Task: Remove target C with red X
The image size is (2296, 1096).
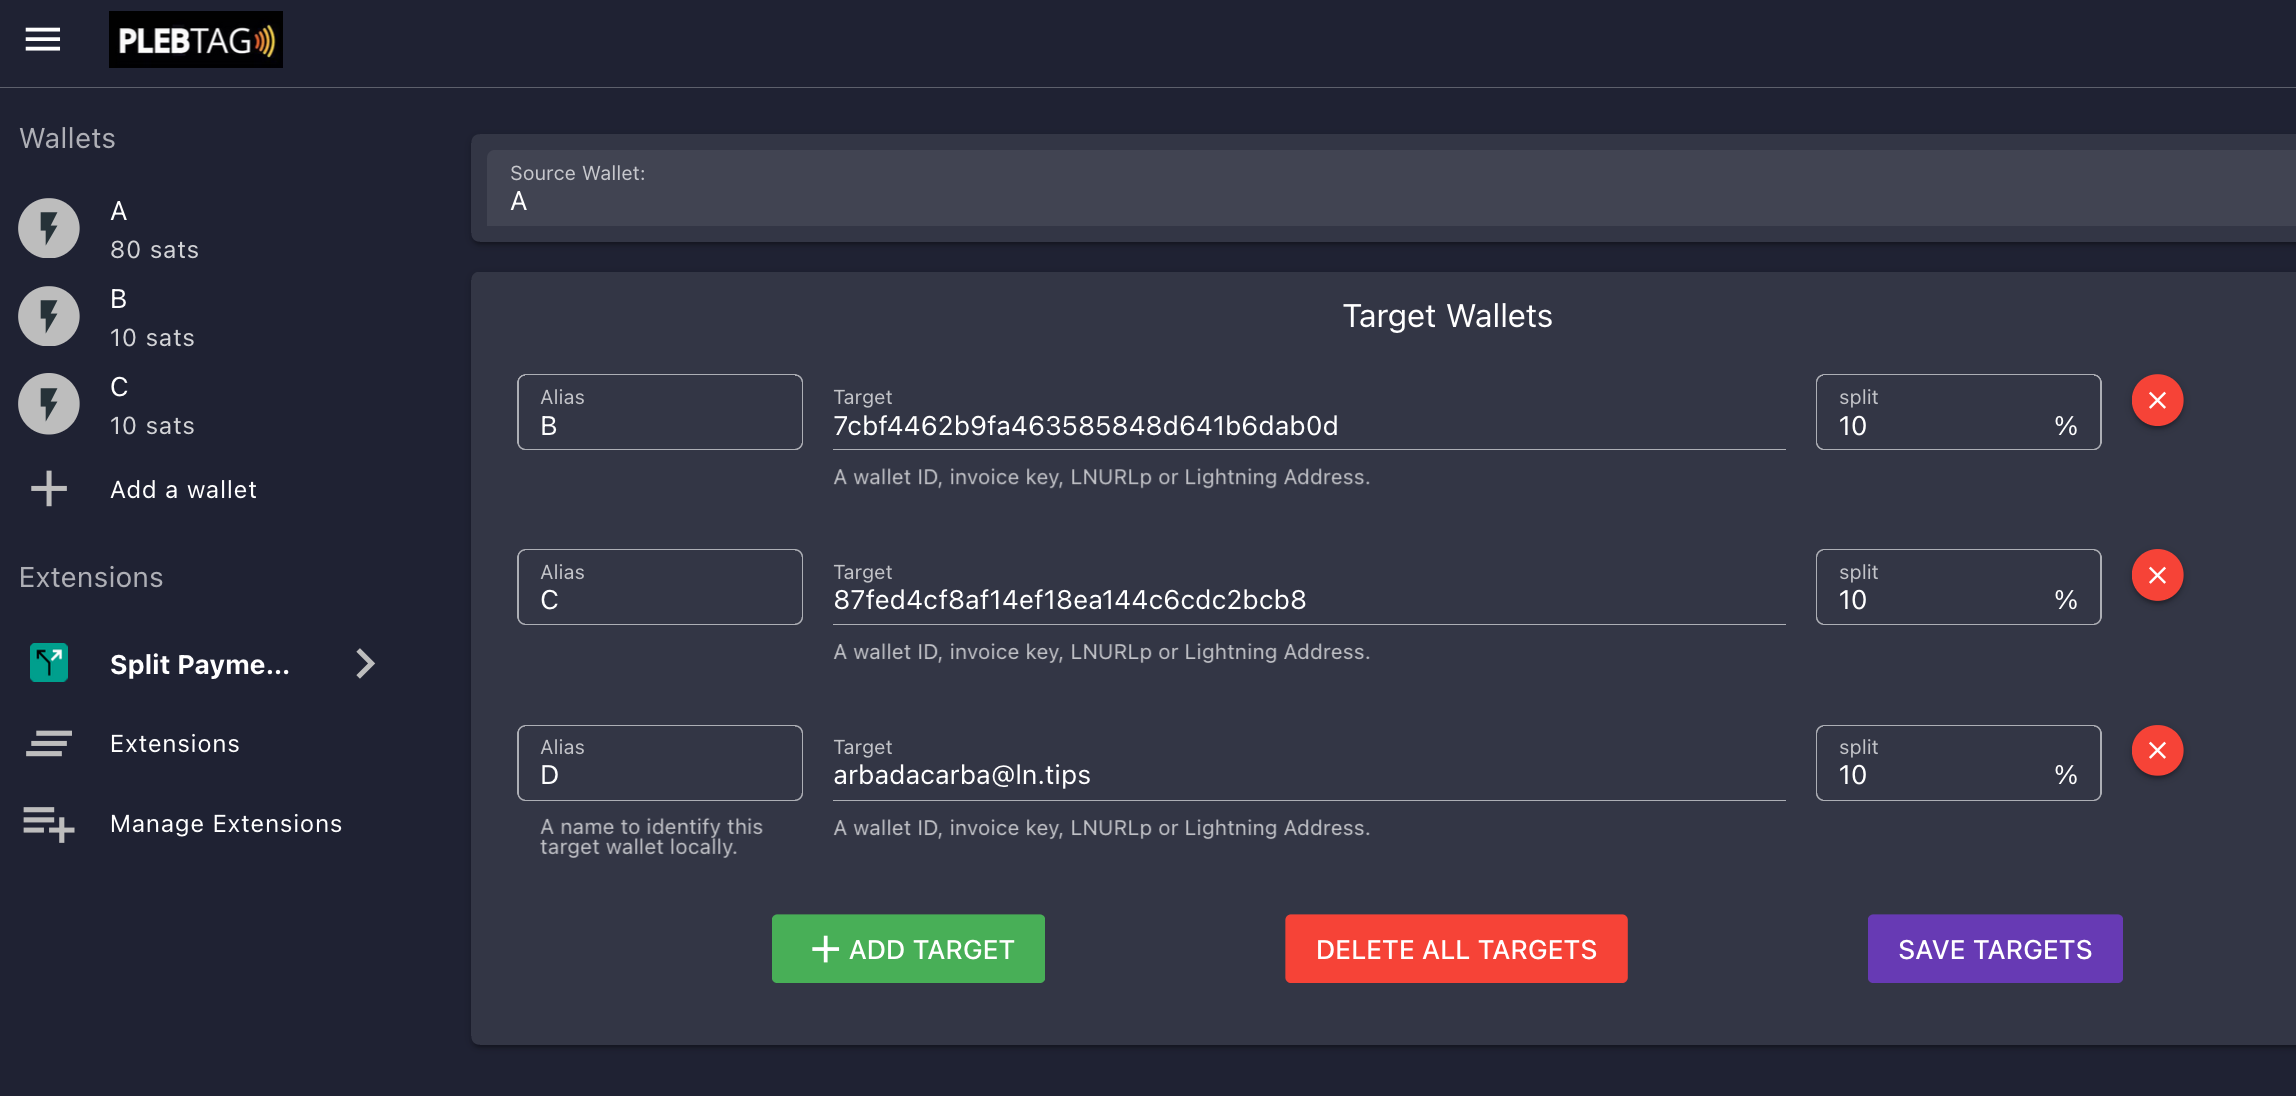Action: point(2157,576)
